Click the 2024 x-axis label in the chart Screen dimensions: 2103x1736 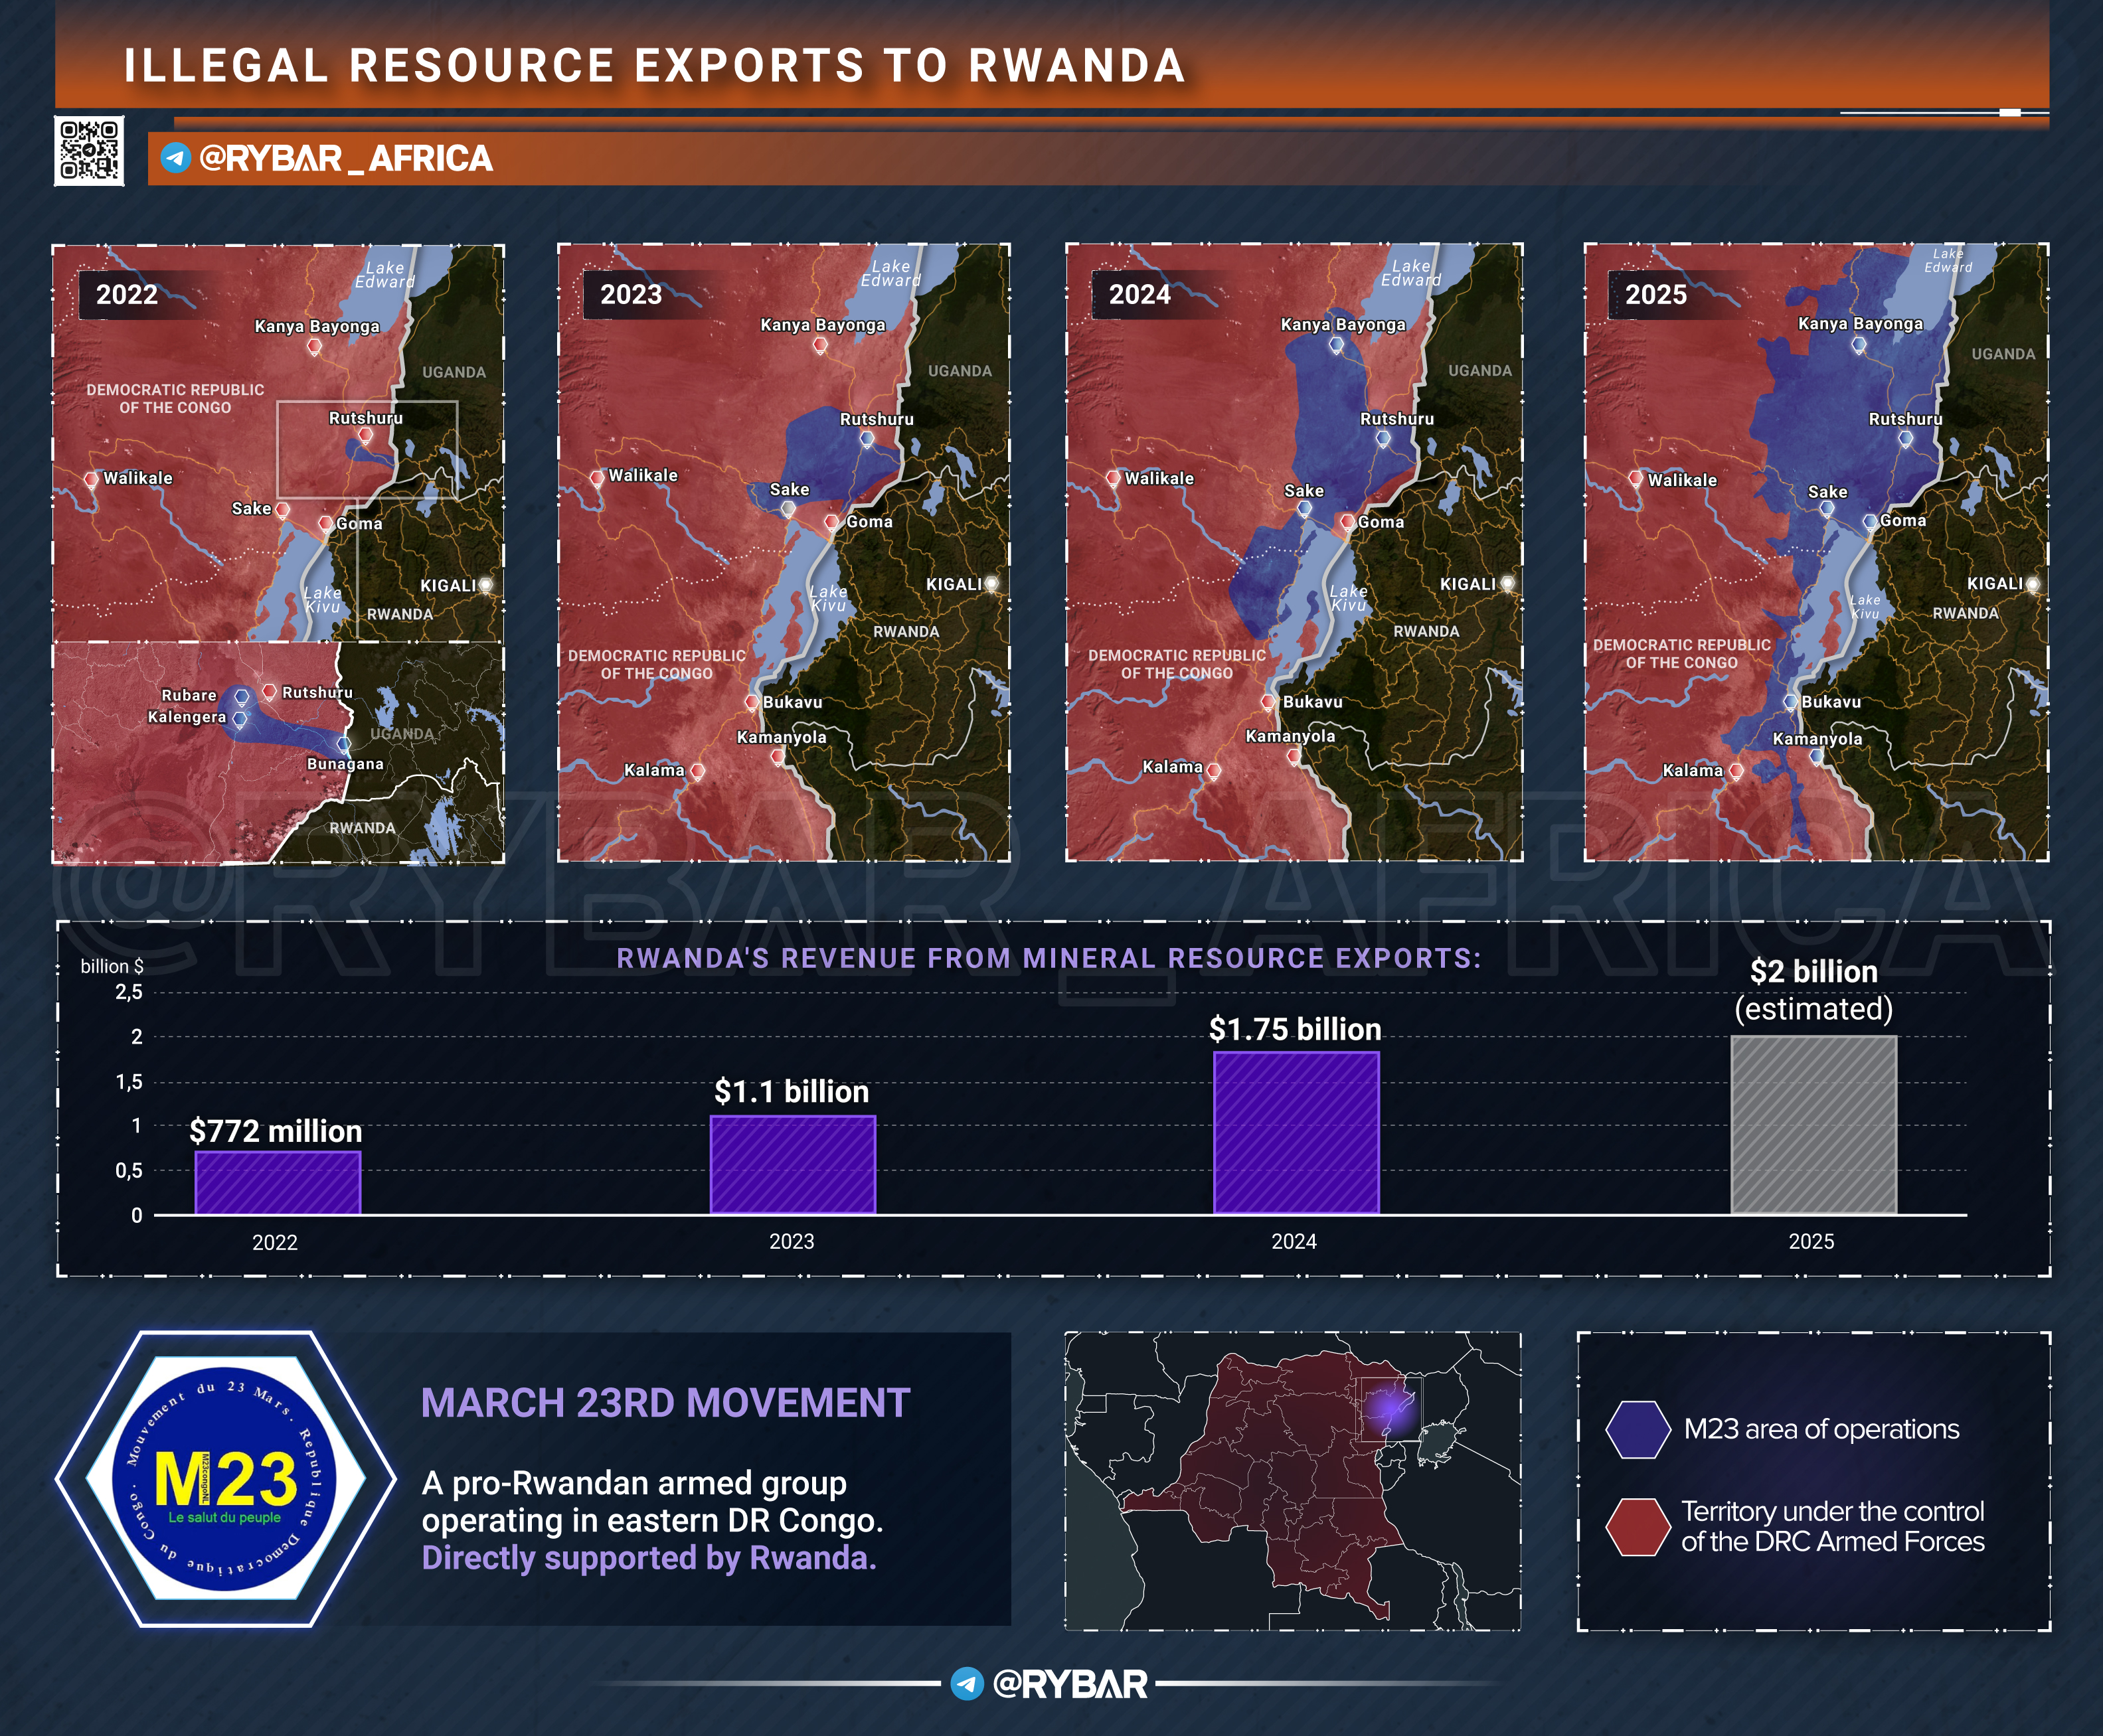[x=1294, y=1241]
